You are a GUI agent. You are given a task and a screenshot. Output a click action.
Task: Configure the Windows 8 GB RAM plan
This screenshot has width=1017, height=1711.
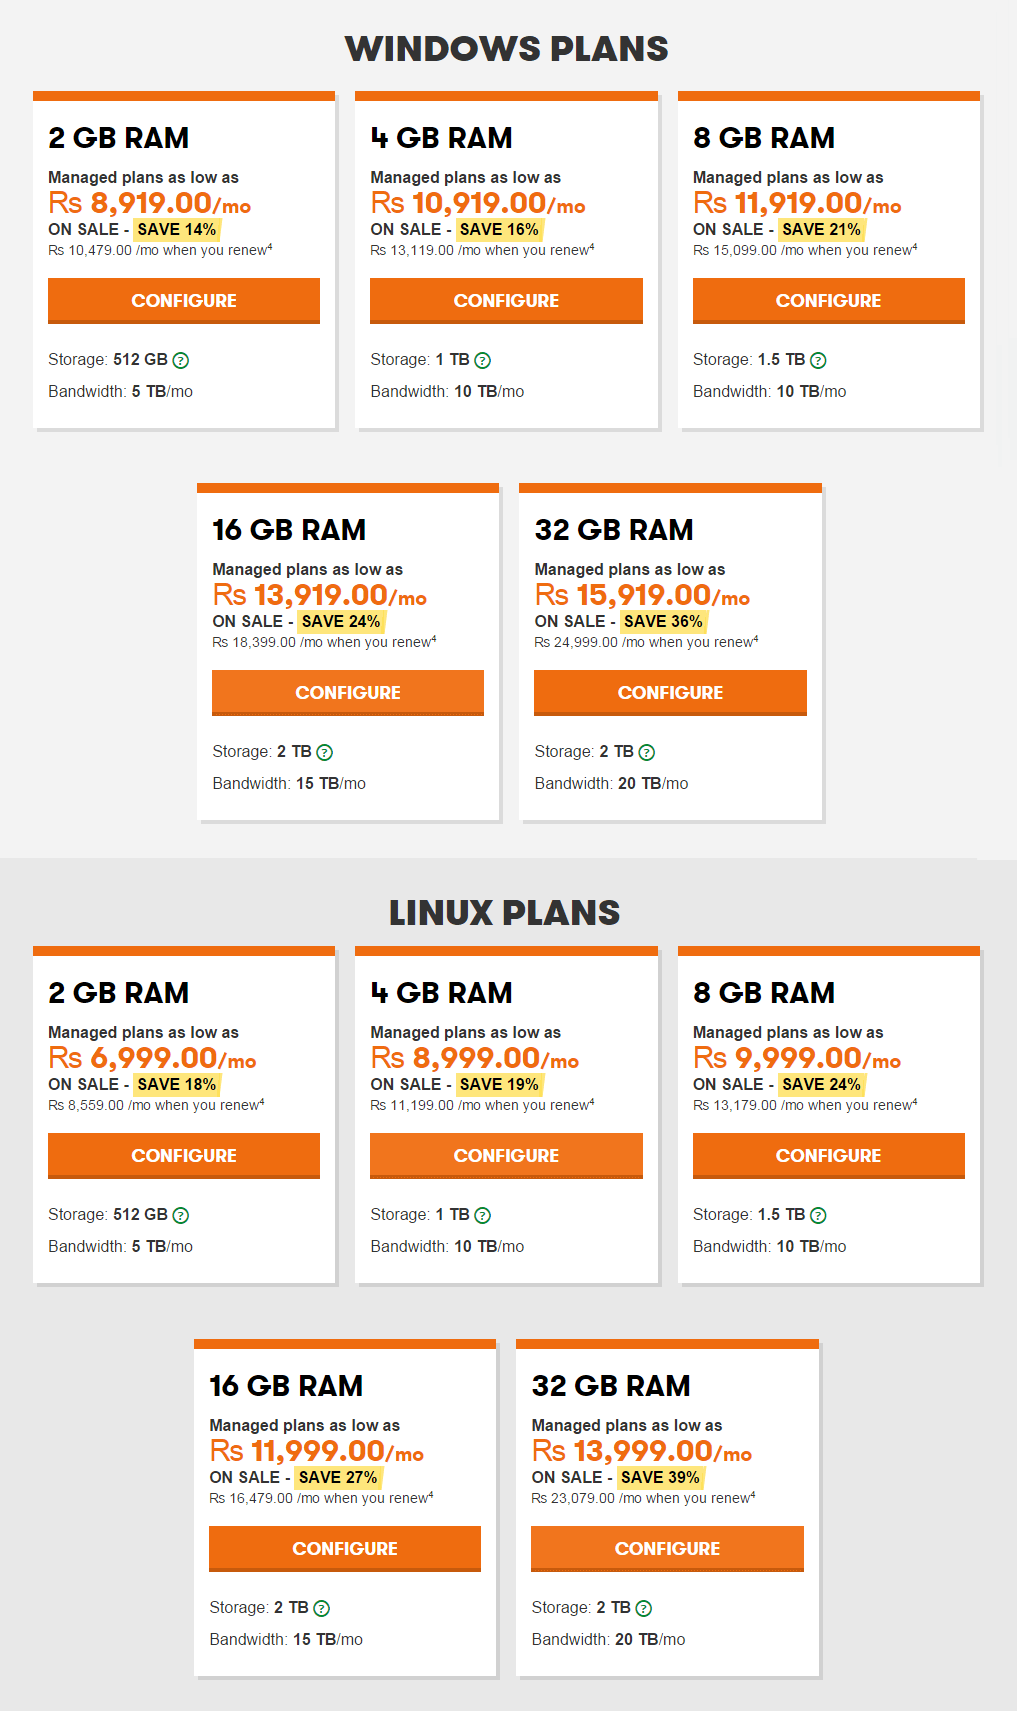[x=828, y=300]
